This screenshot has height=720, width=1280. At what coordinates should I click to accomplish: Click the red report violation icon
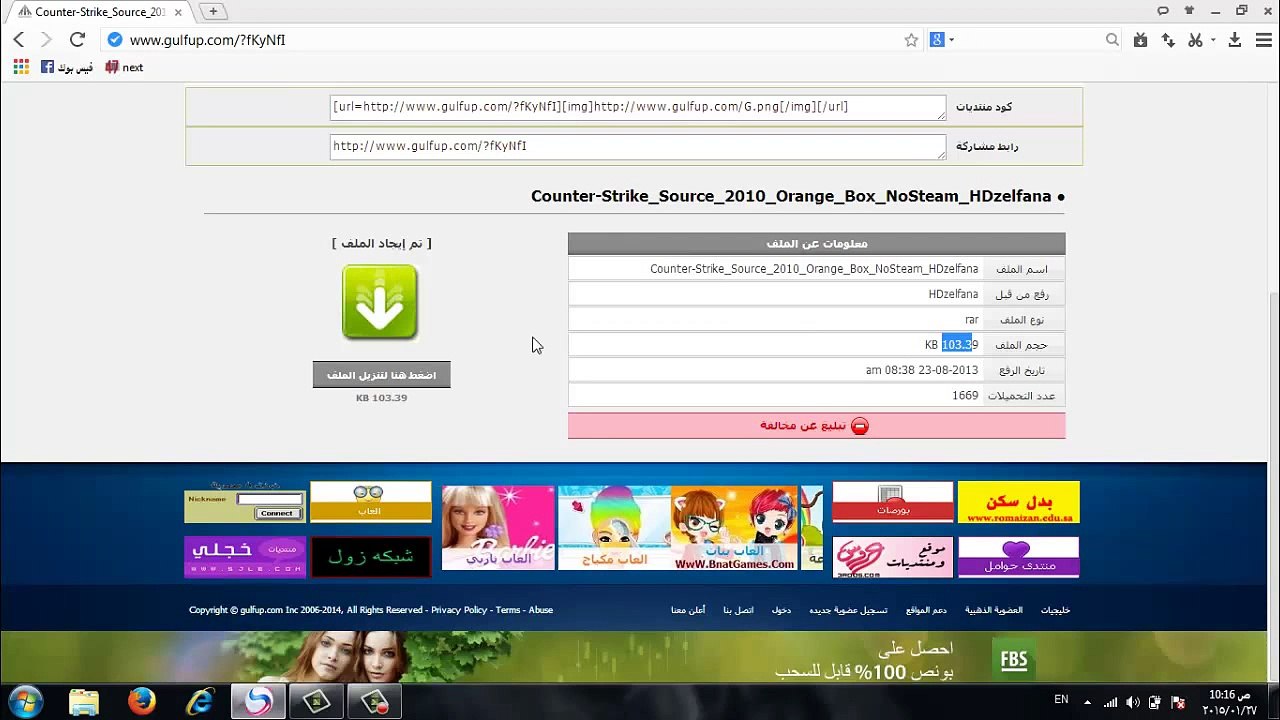[x=859, y=426]
